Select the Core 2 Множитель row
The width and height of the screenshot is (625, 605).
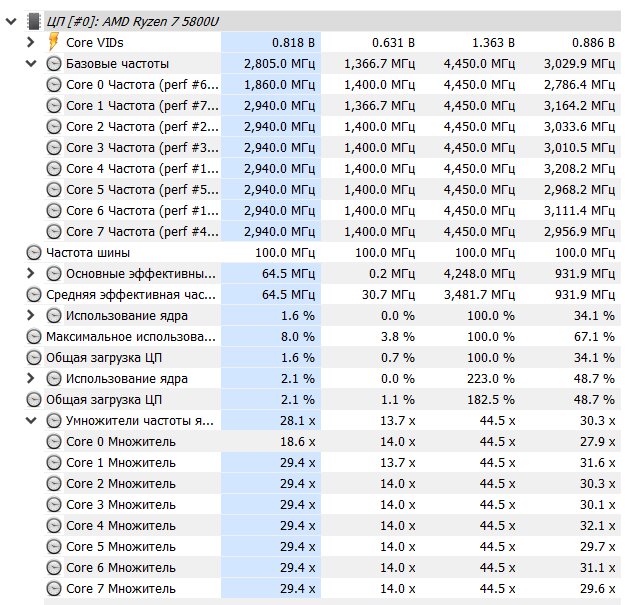(x=331, y=483)
